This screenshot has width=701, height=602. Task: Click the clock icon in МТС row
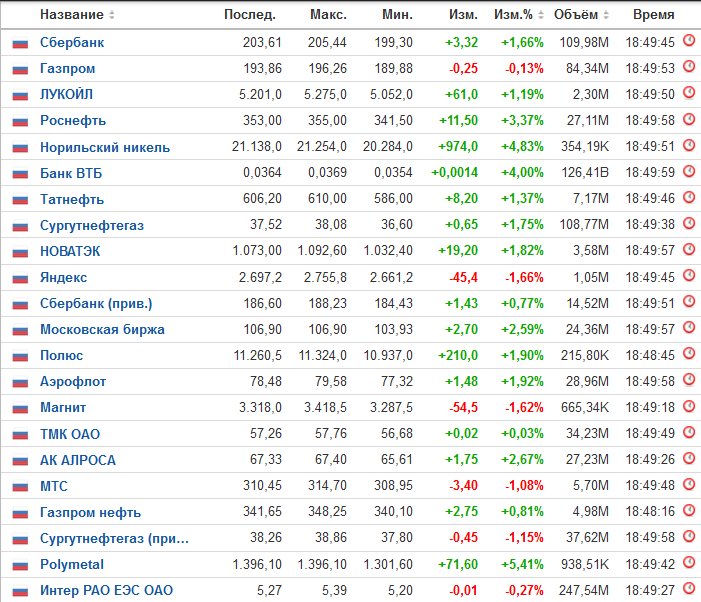point(689,484)
